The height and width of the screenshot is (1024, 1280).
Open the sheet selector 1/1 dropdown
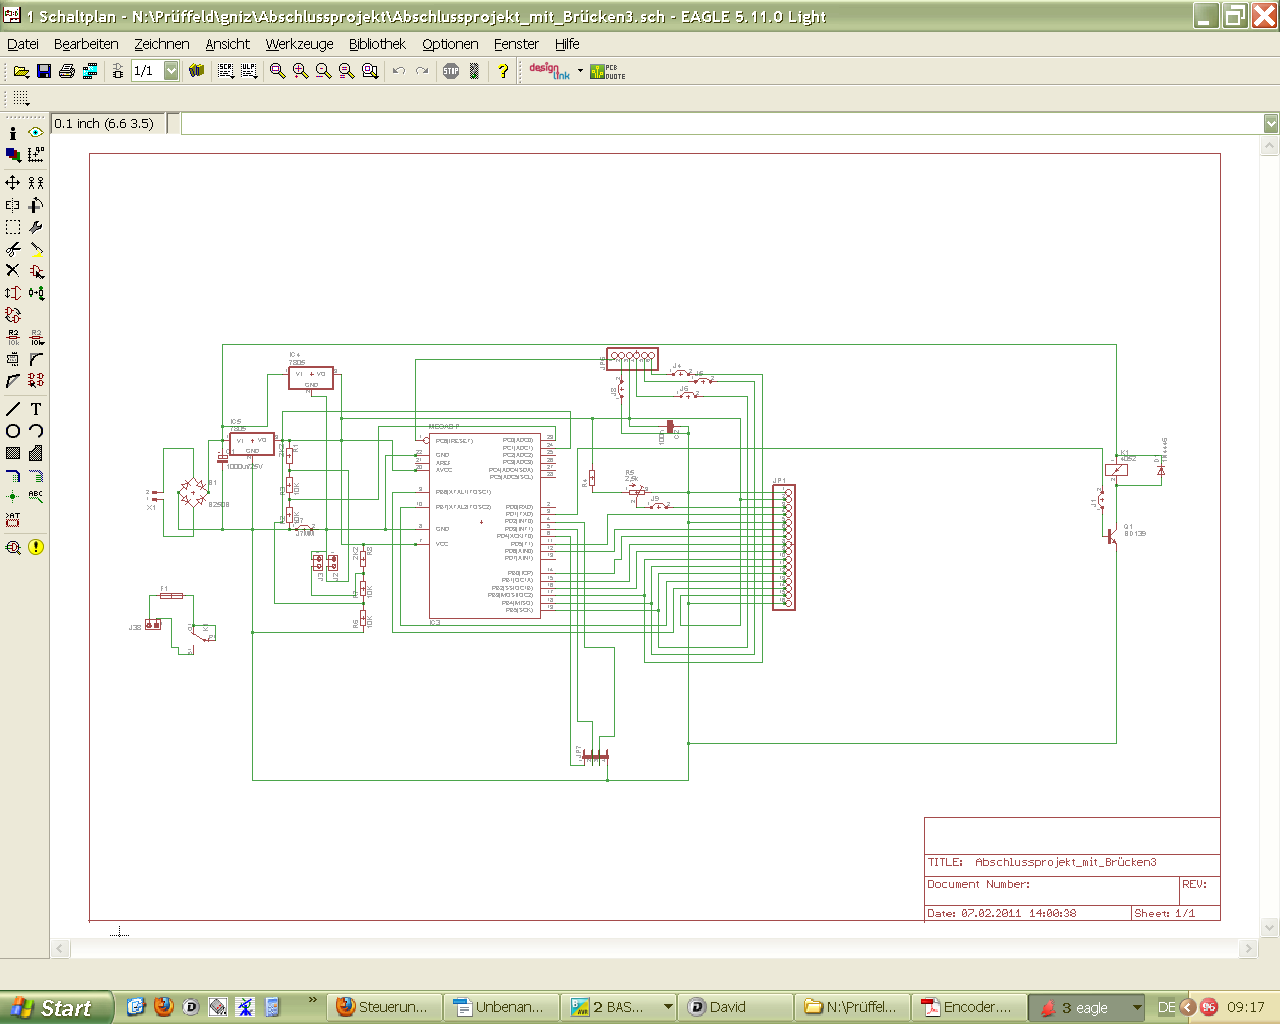tap(171, 71)
